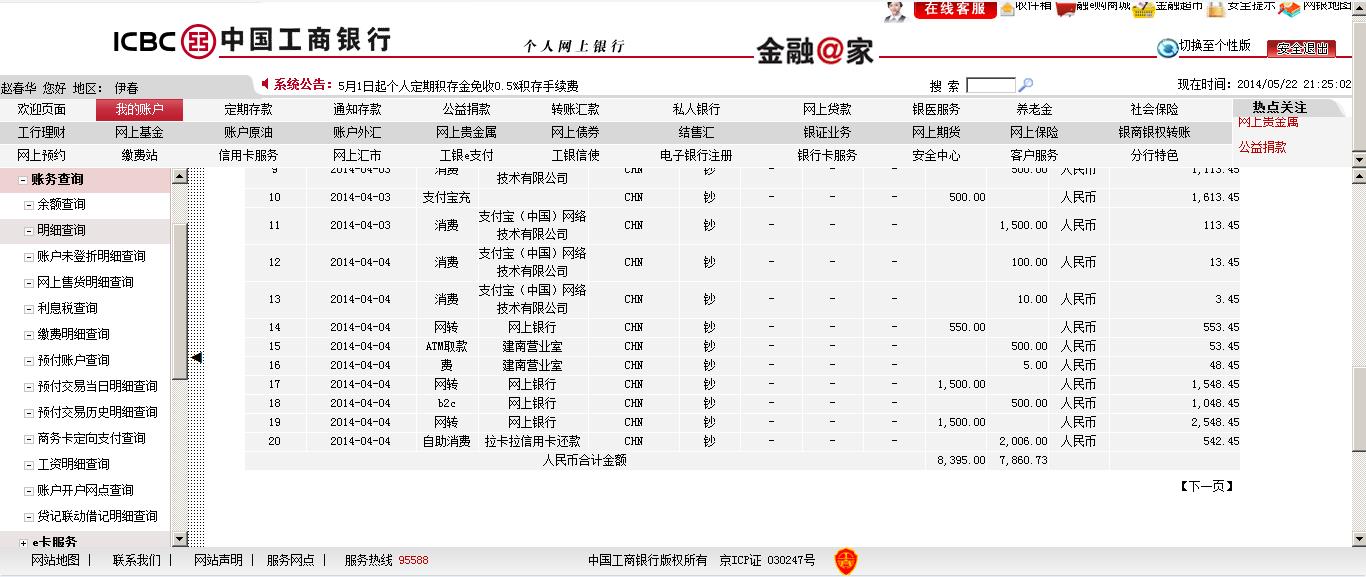
Task: Click the search magnifier icon
Action: click(1025, 86)
